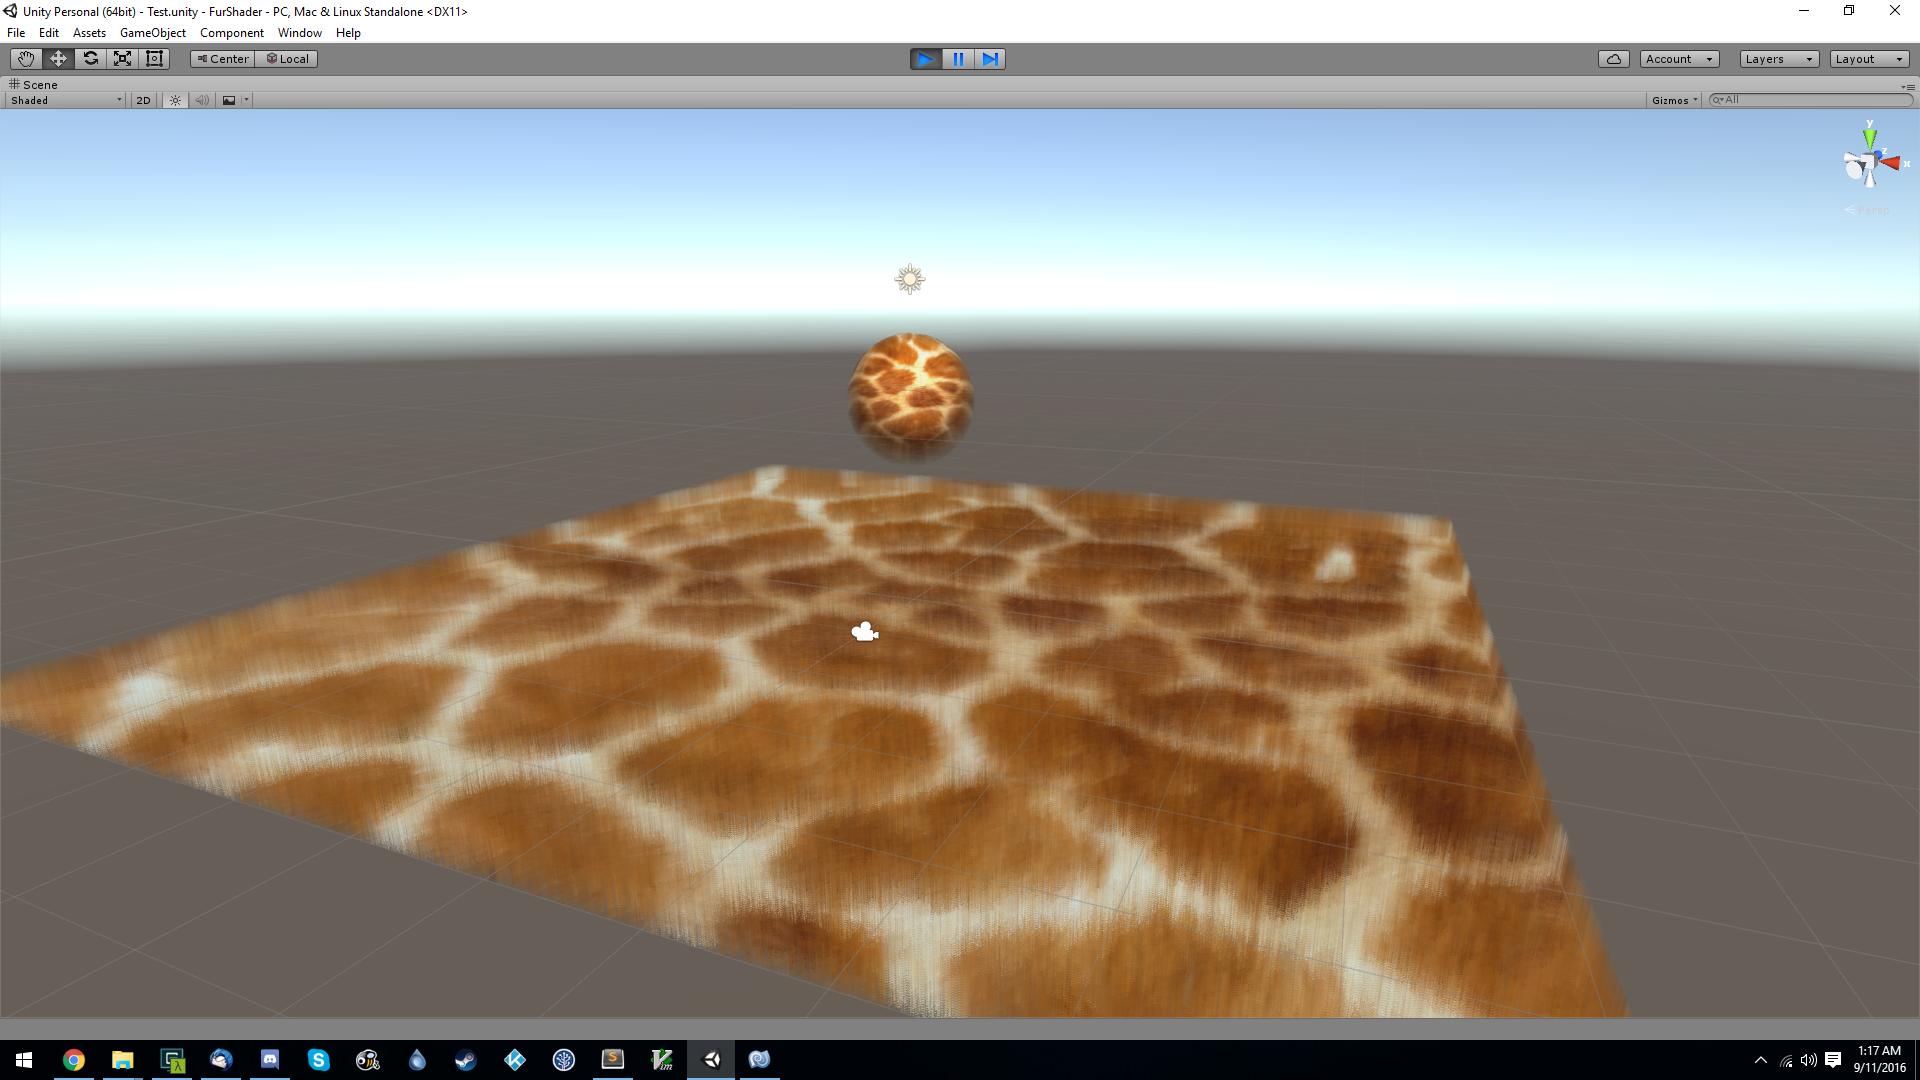Toggle audio in Scene view
Screen dimensions: 1920x1080
202,100
